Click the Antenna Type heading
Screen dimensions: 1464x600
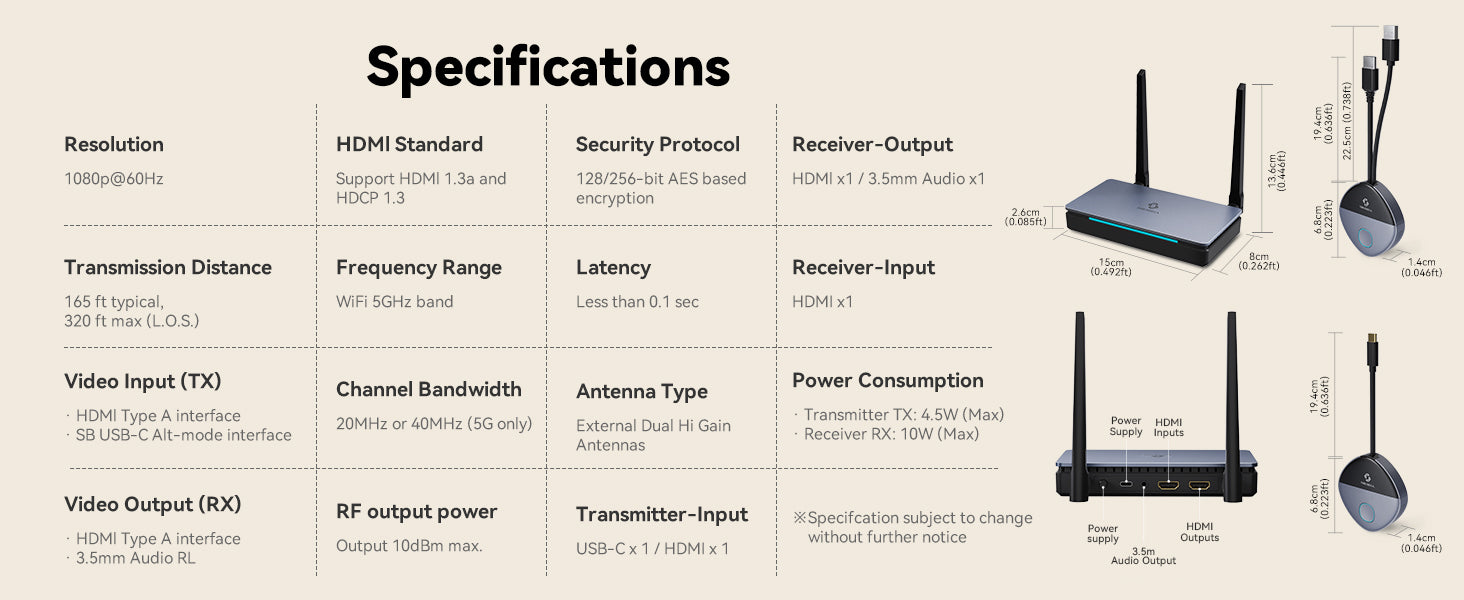pyautogui.click(x=642, y=392)
